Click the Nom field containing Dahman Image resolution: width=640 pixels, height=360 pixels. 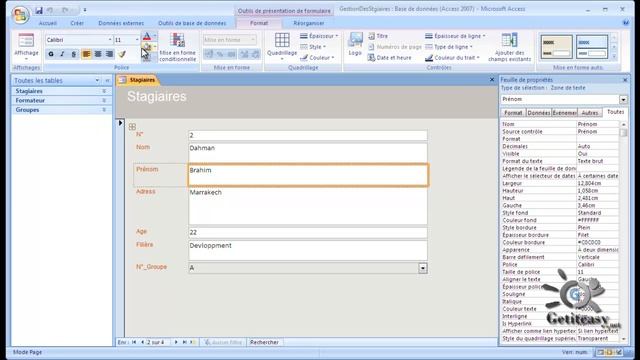pos(308,153)
